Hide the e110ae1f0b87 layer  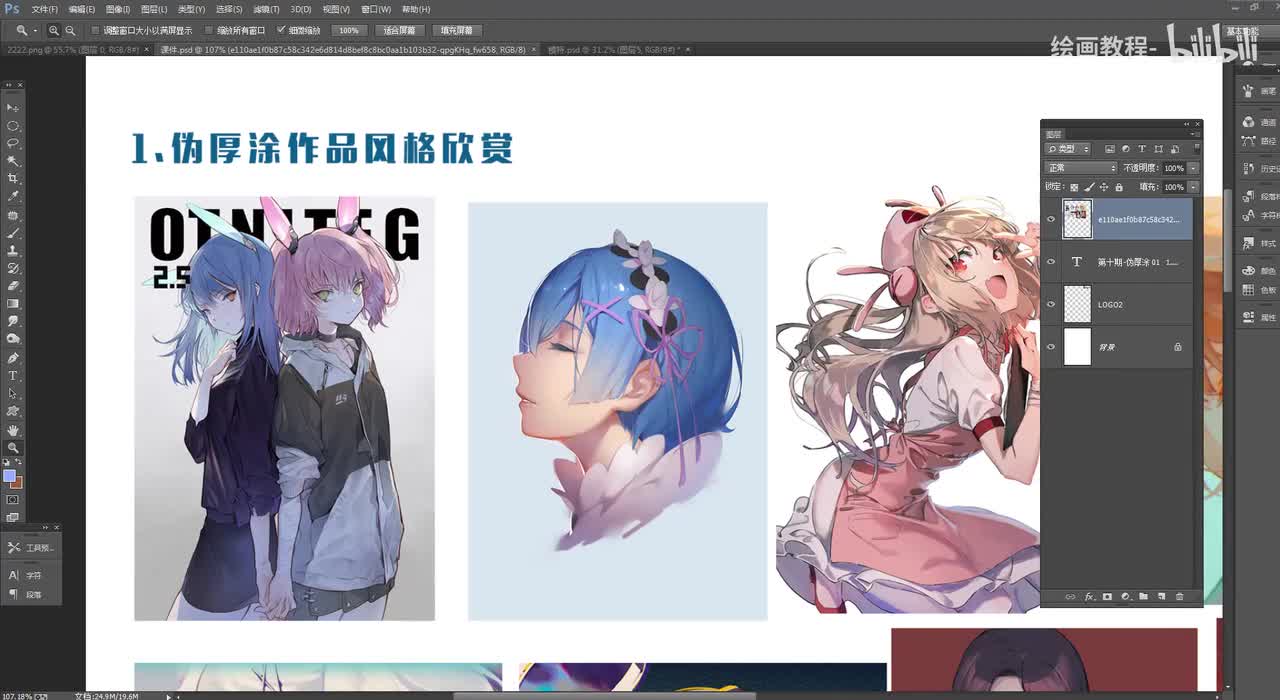pos(1051,219)
